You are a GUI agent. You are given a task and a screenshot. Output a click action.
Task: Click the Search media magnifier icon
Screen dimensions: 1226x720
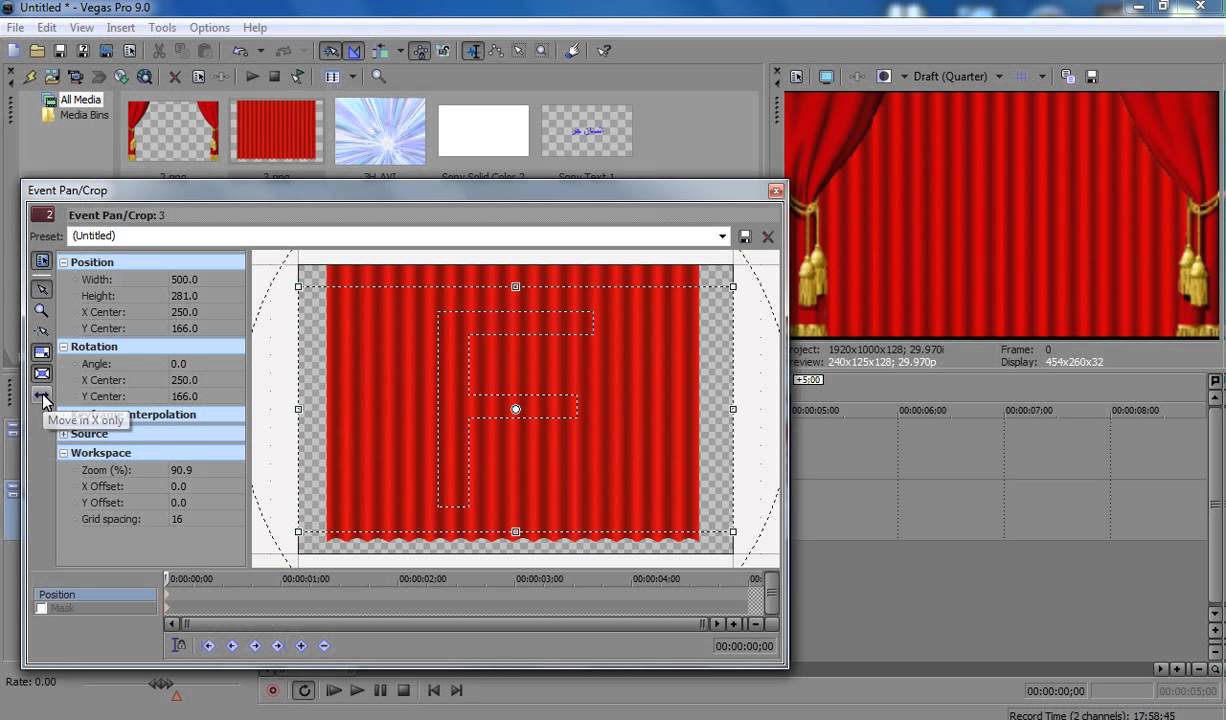378,76
